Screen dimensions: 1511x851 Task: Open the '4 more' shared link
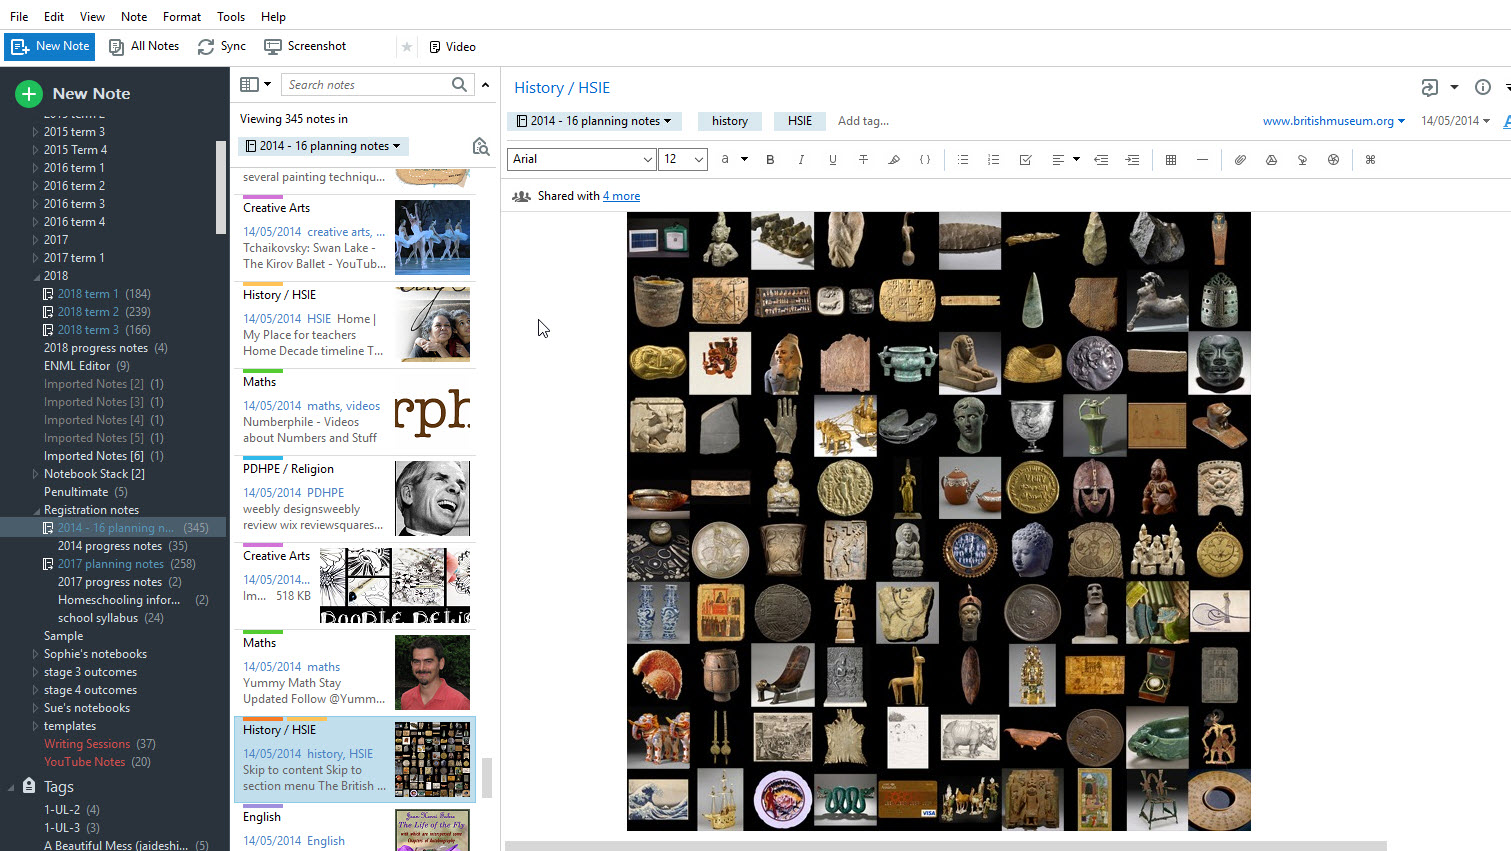(621, 196)
